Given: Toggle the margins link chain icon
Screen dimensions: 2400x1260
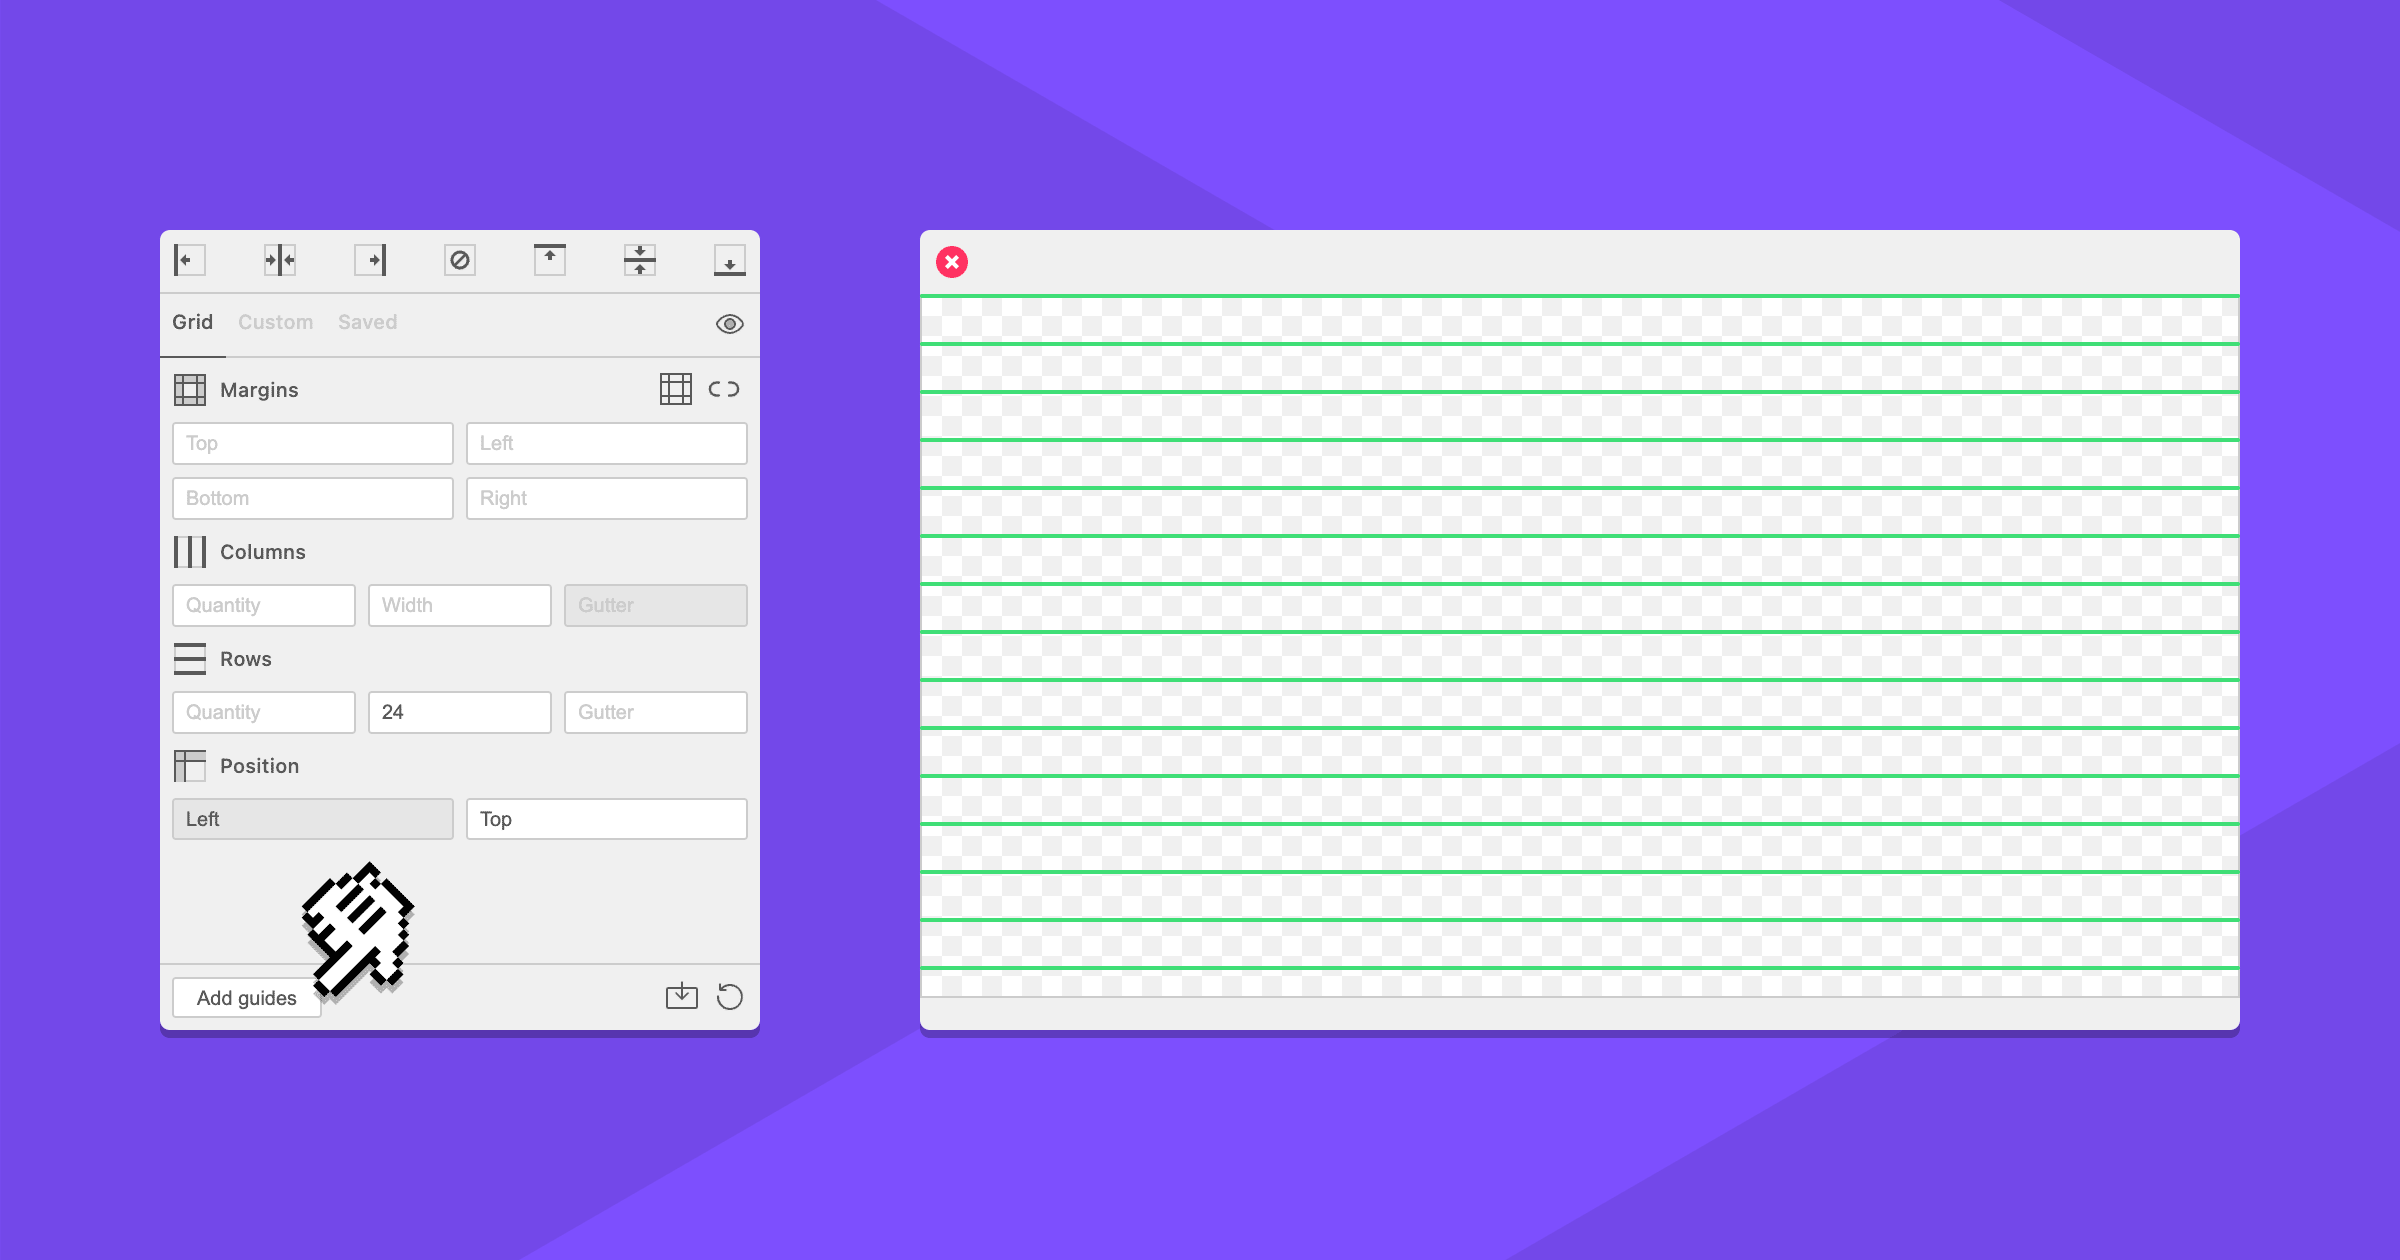Looking at the screenshot, I should click(724, 389).
